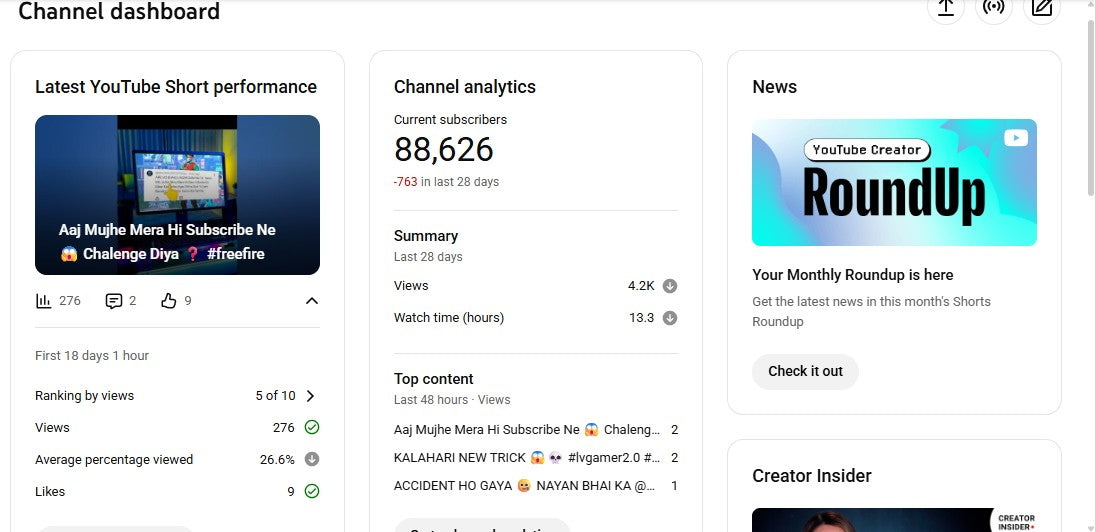Viewport: 1095px width, 532px height.
Task: Open Aaj Mujhe Mera Hi Subscribe top content entry
Action: click(527, 430)
